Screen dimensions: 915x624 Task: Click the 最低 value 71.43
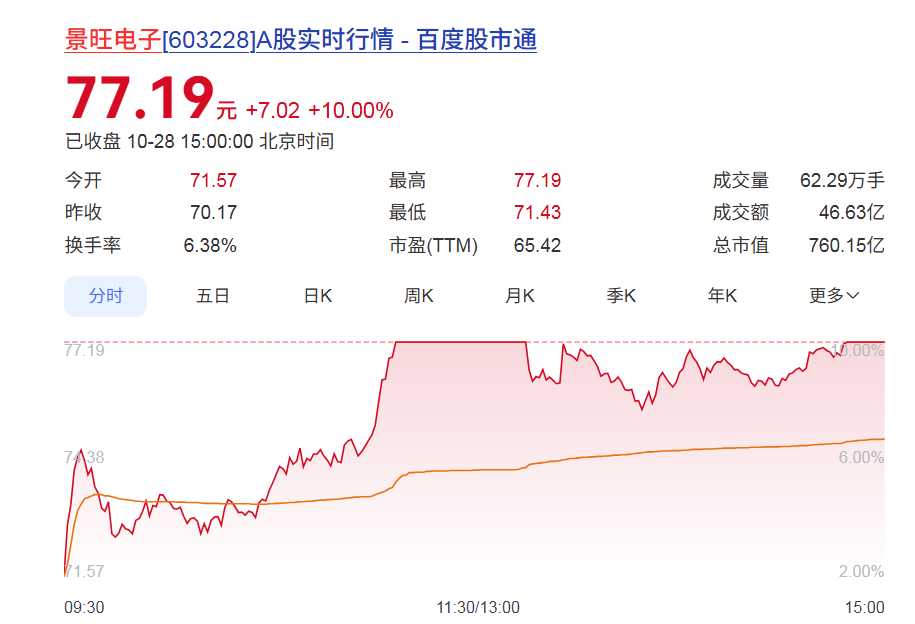(x=537, y=213)
